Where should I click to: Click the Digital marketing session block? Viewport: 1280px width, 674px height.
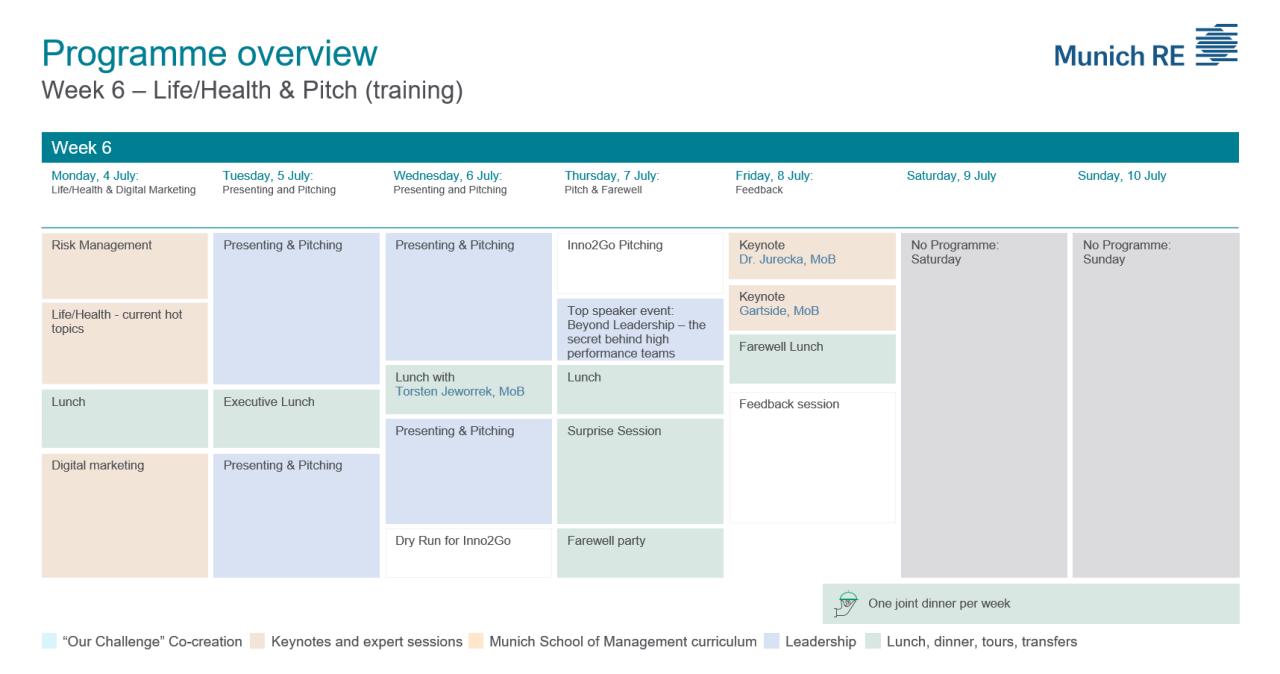125,515
